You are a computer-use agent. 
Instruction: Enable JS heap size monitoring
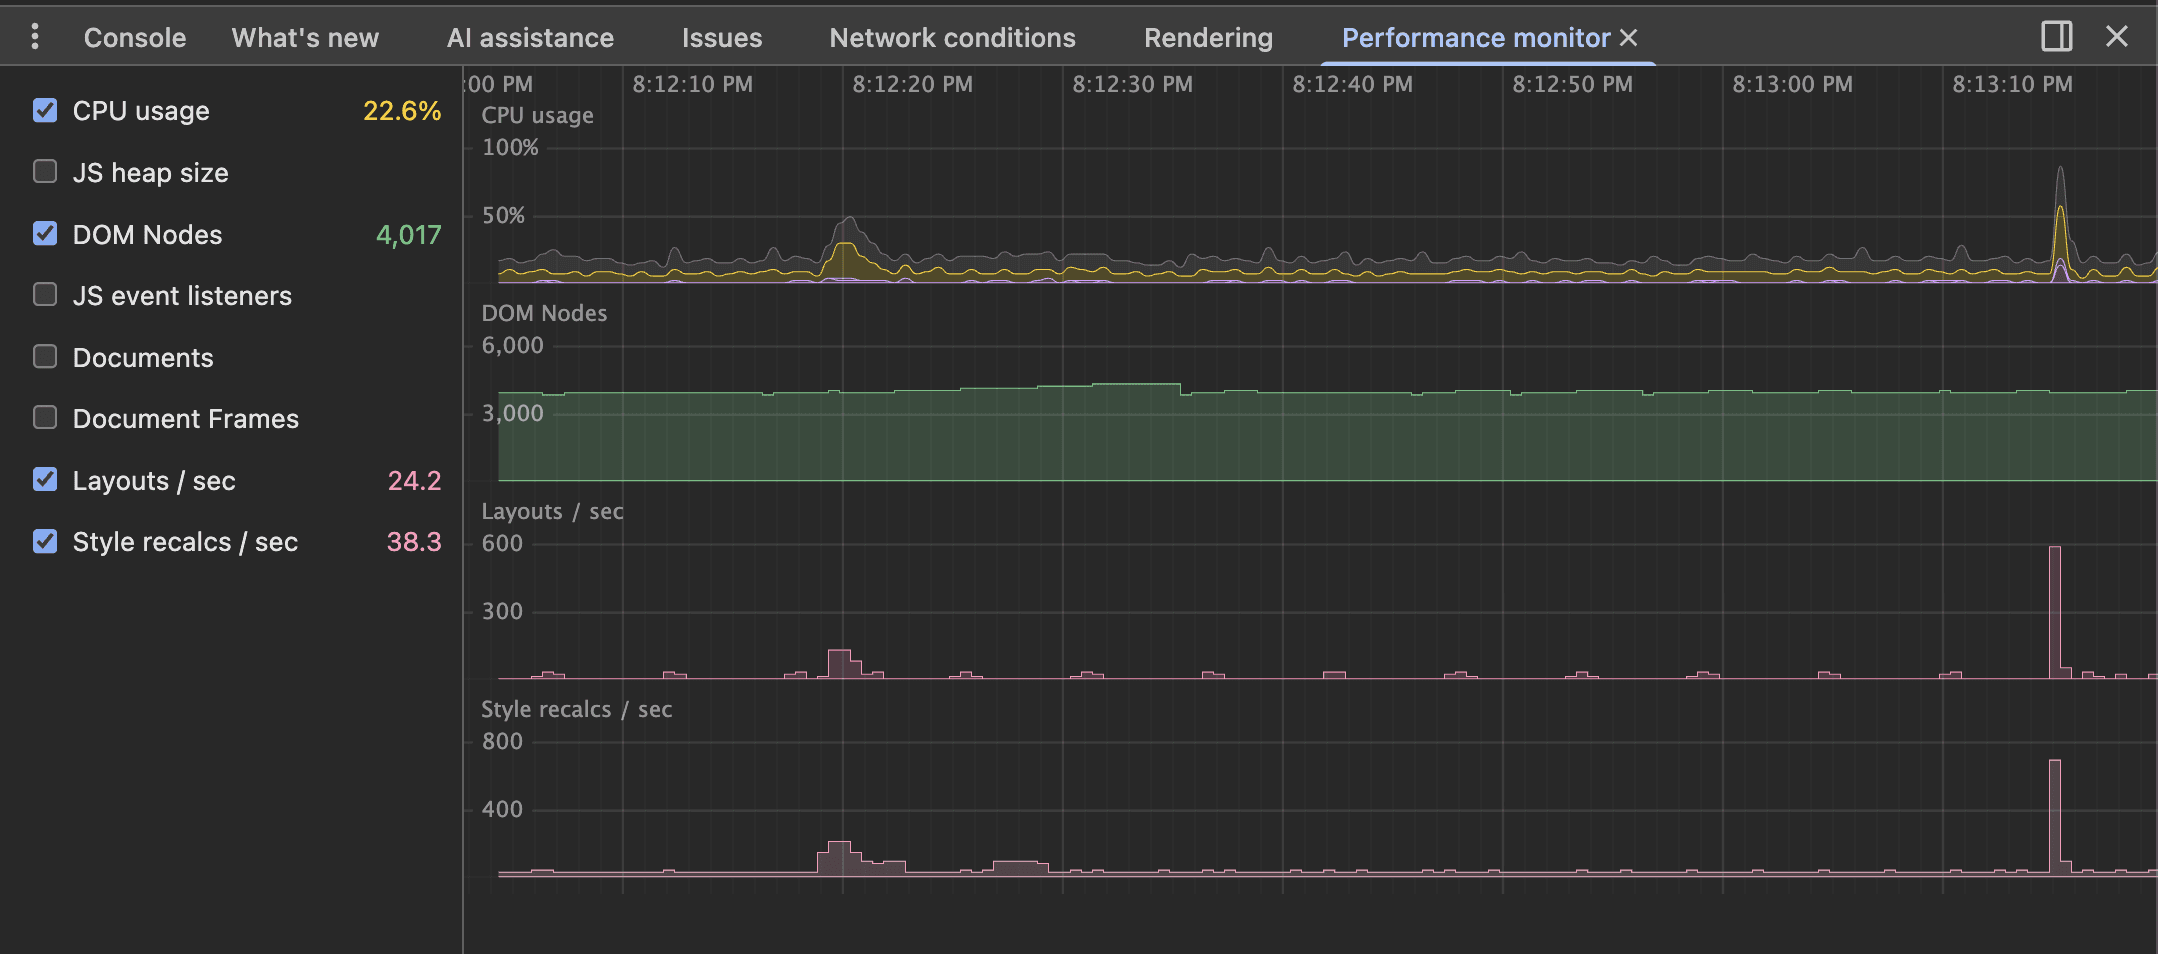44,171
